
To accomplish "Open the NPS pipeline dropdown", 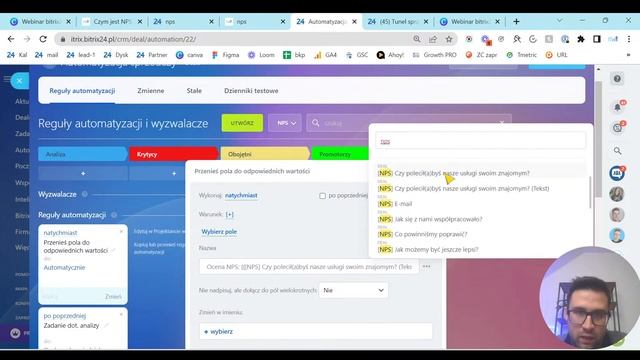I will [x=285, y=123].
